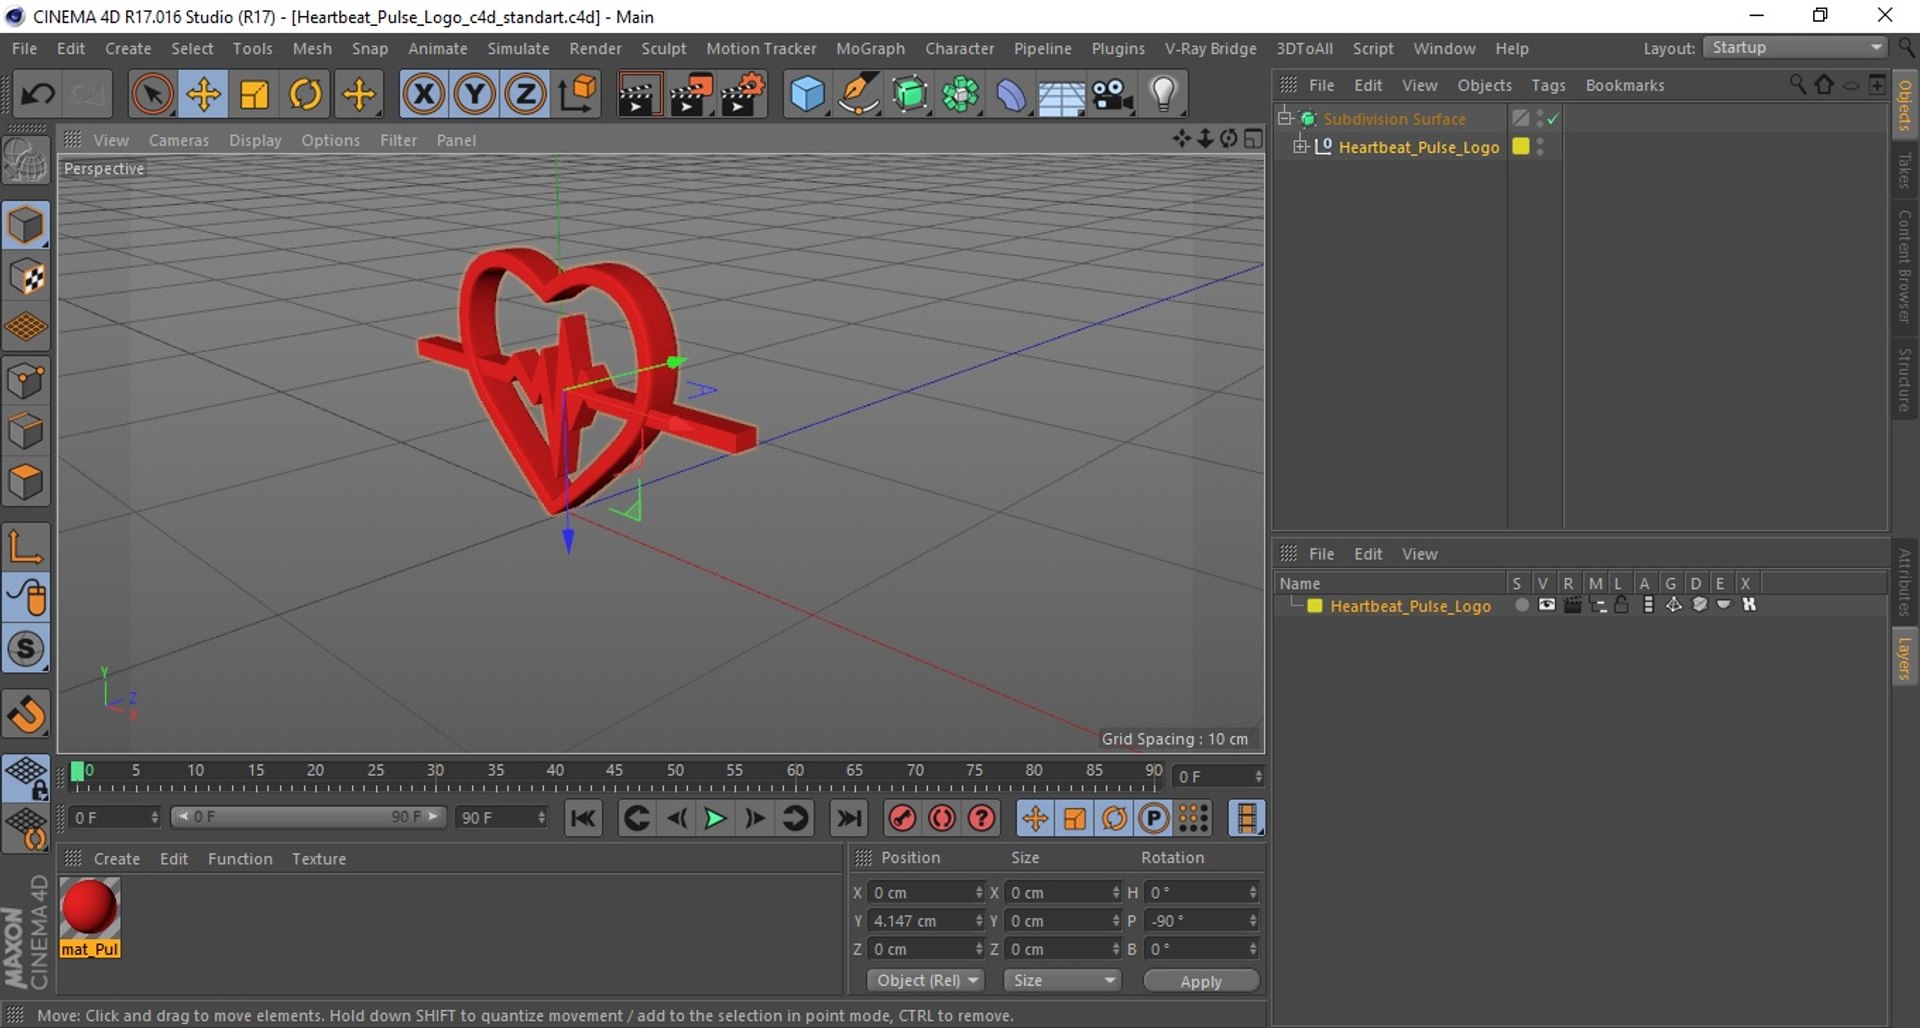Open the MoGraph menu
This screenshot has height=1028, width=1920.
[x=870, y=48]
